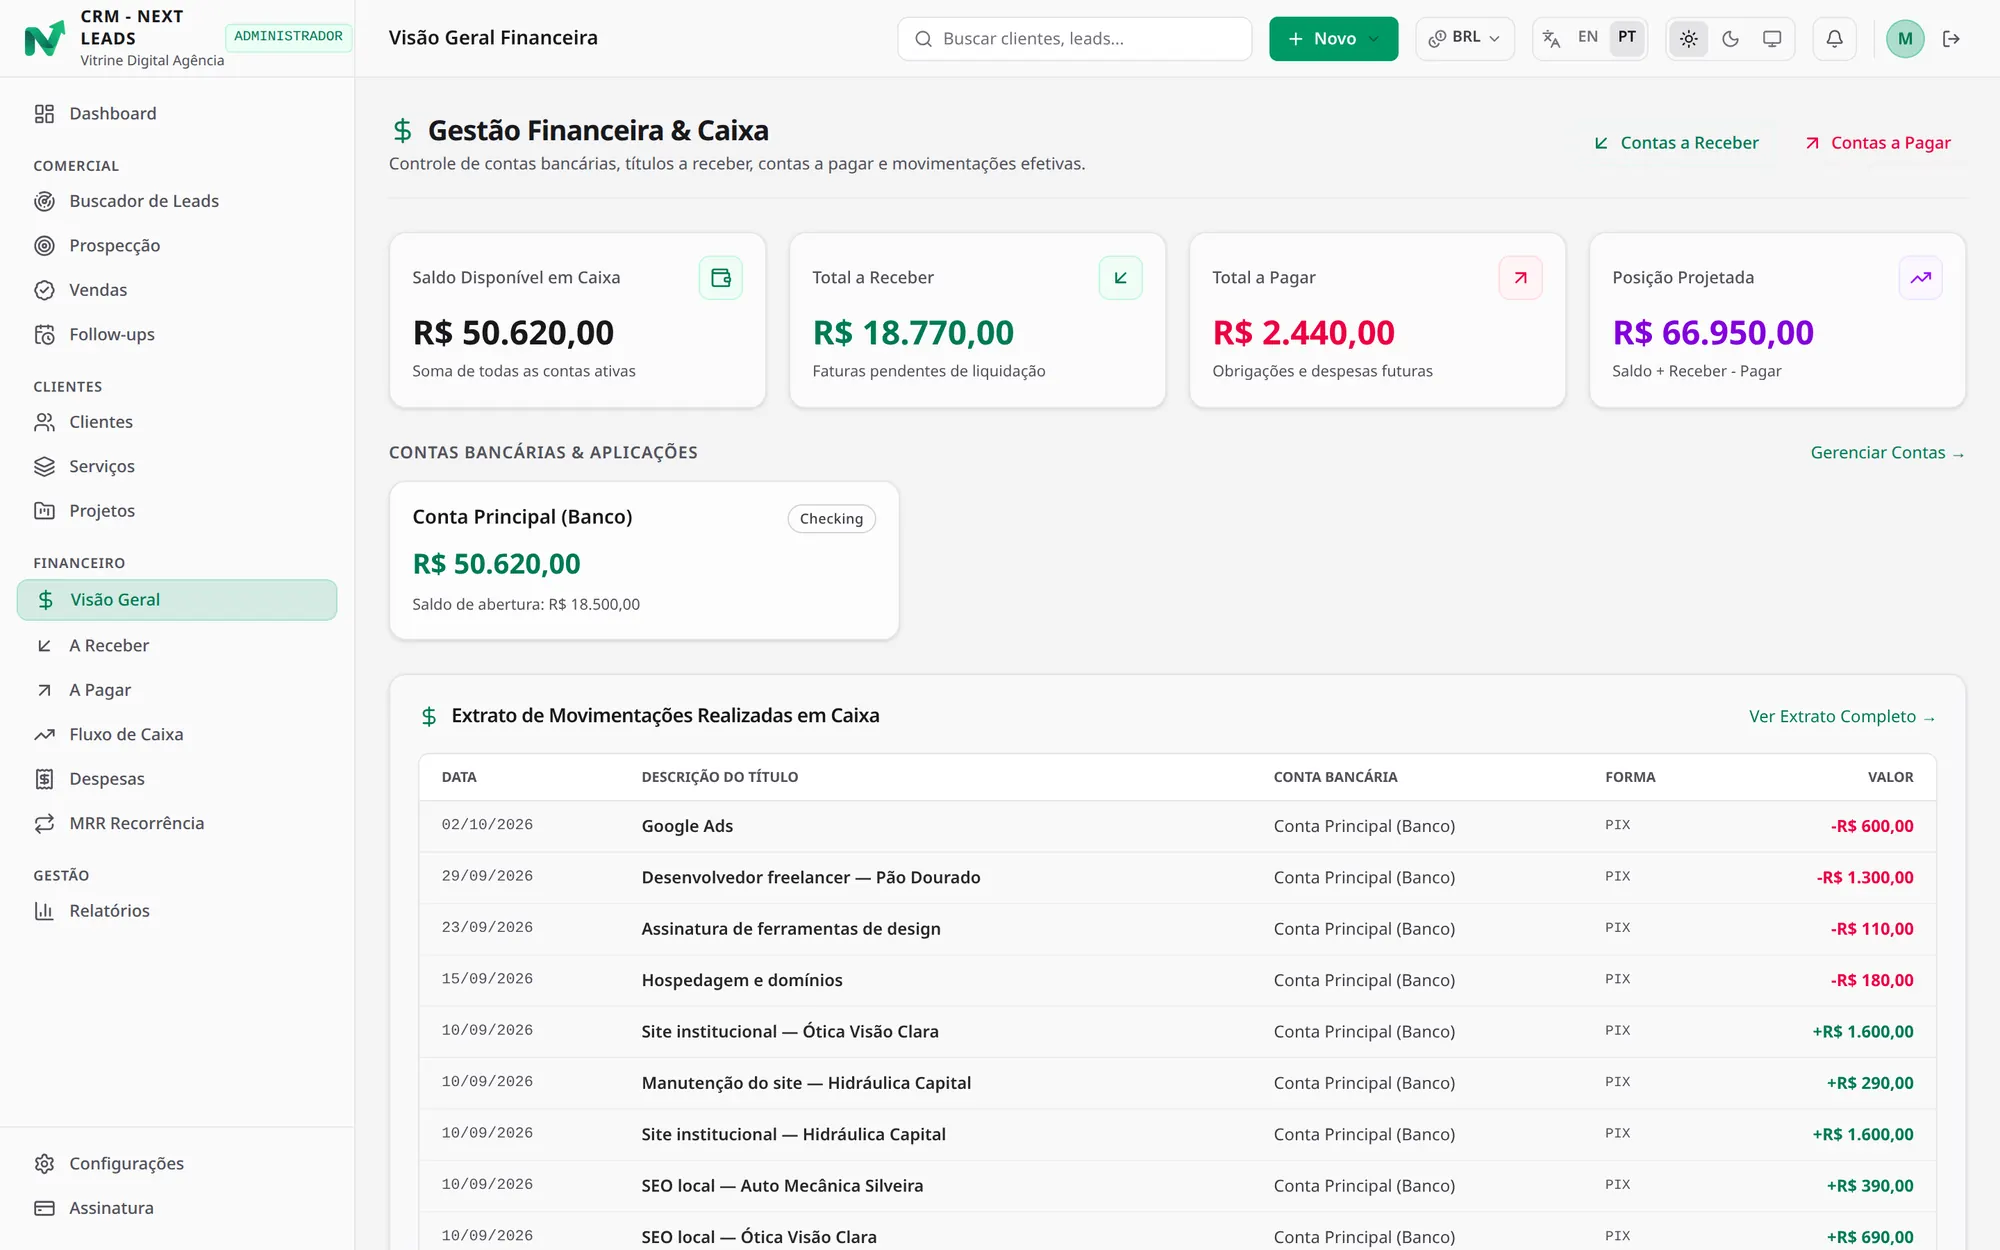Click the VALOR column header

point(1890,777)
